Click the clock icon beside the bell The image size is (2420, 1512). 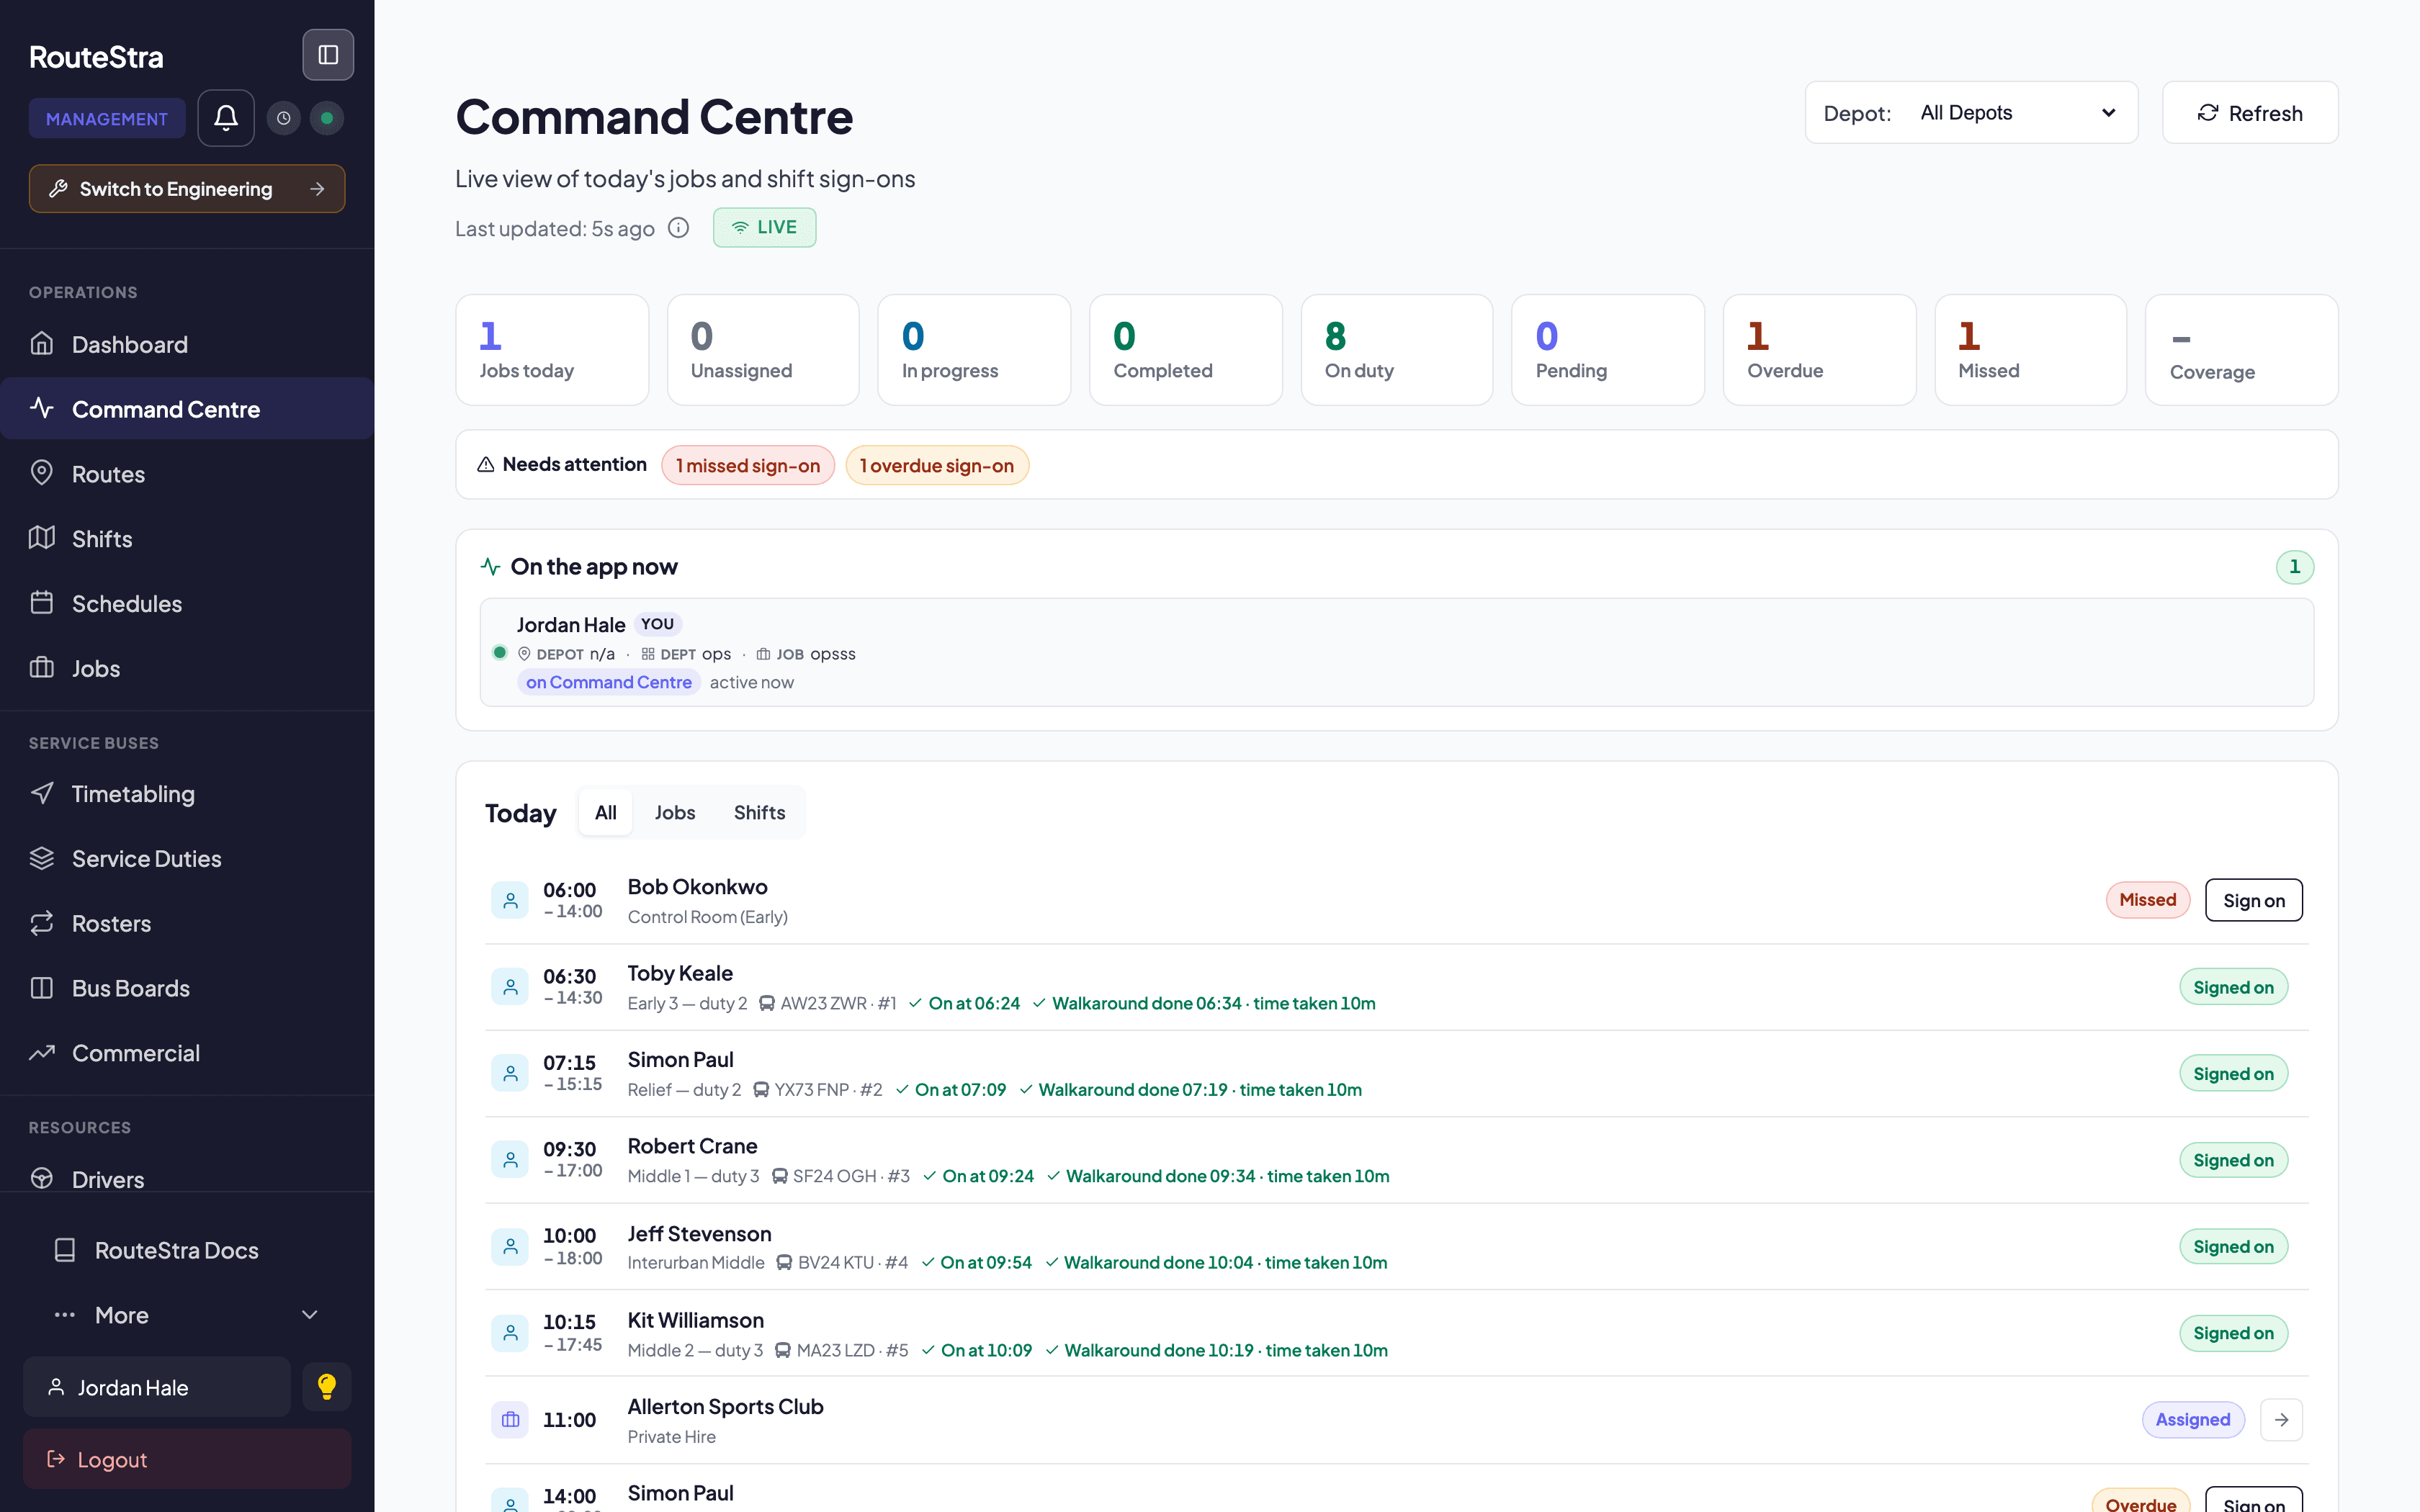(284, 118)
